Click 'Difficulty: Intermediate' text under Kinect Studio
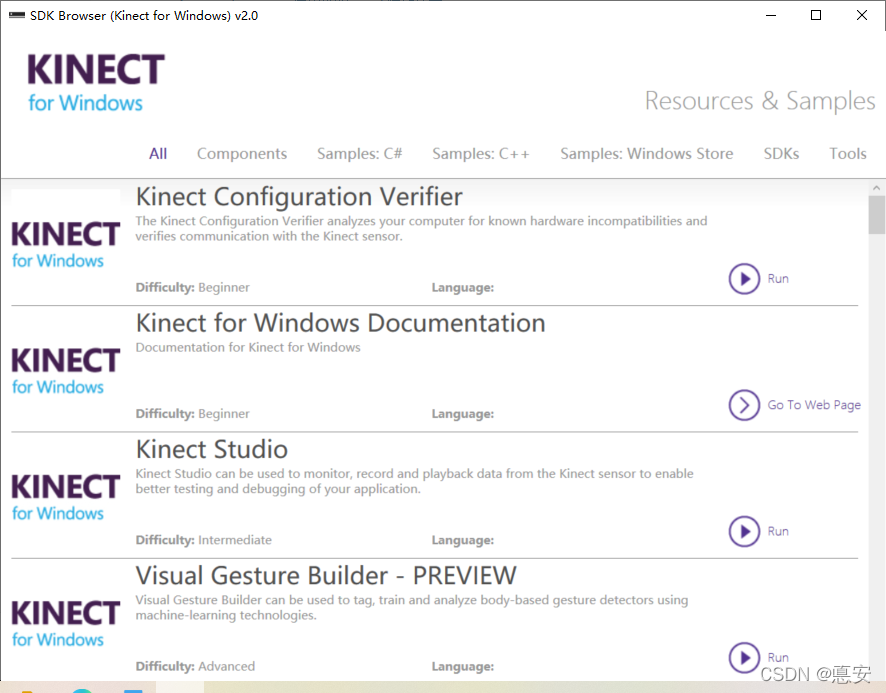This screenshot has width=886, height=693. 203,540
